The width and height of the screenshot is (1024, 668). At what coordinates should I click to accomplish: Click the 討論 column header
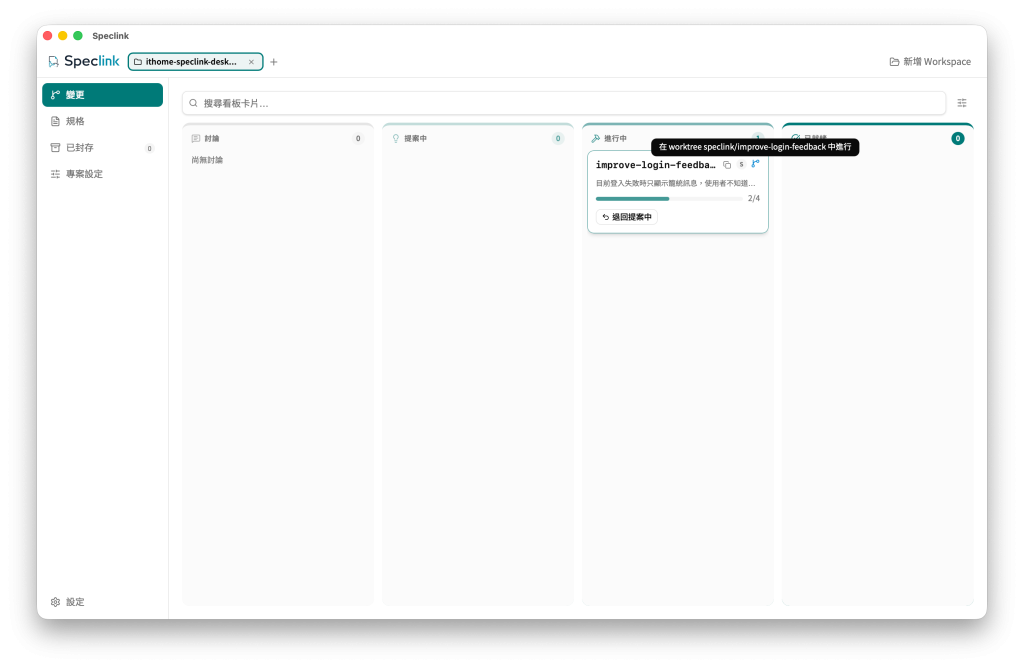(x=278, y=138)
